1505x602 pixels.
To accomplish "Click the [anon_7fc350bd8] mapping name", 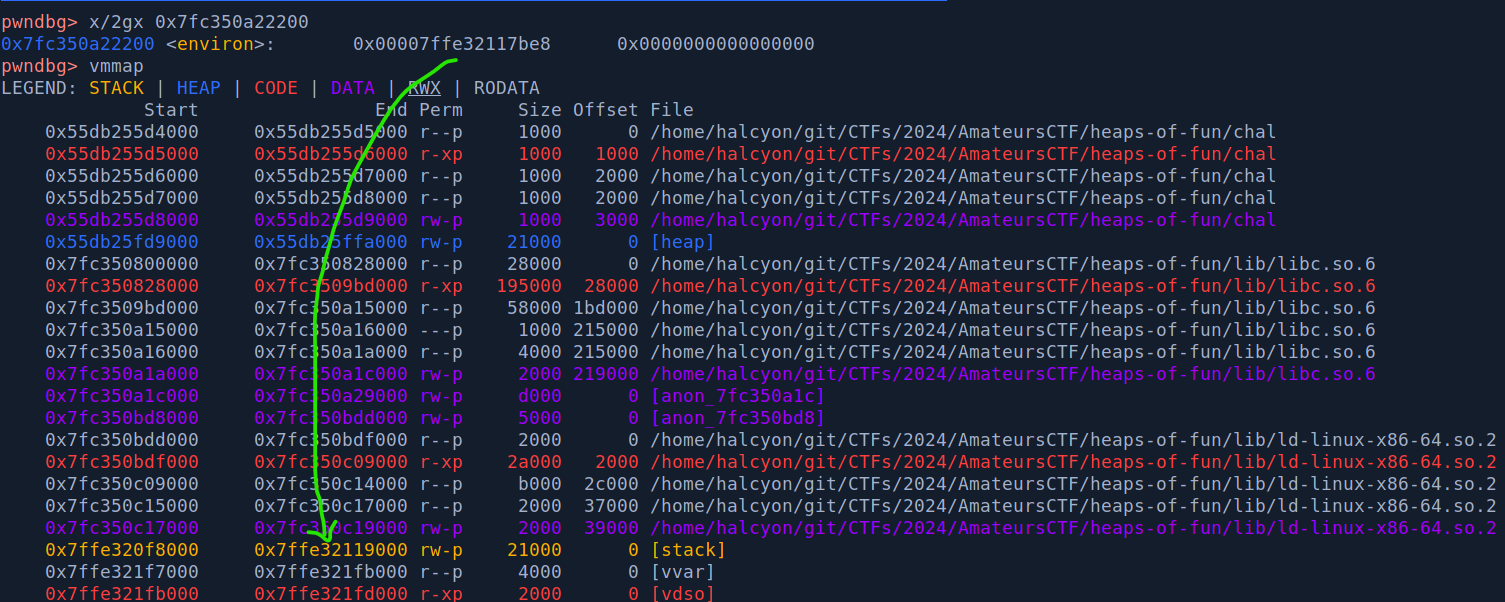I will [x=737, y=418].
